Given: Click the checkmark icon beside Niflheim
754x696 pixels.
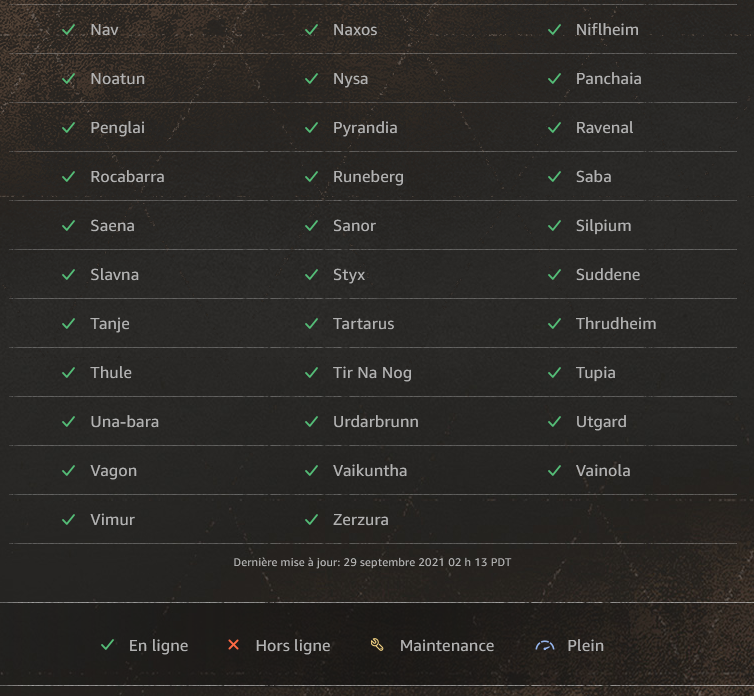Looking at the screenshot, I should tap(555, 30).
